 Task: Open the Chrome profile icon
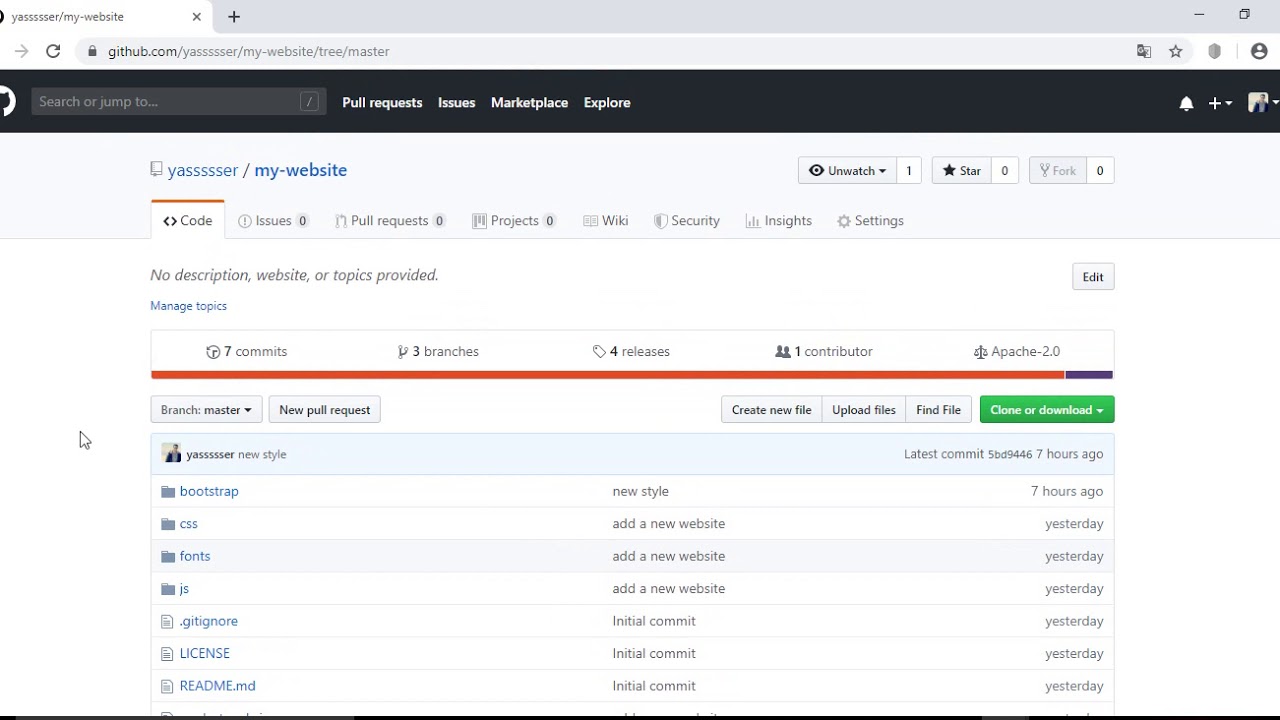[1259, 51]
